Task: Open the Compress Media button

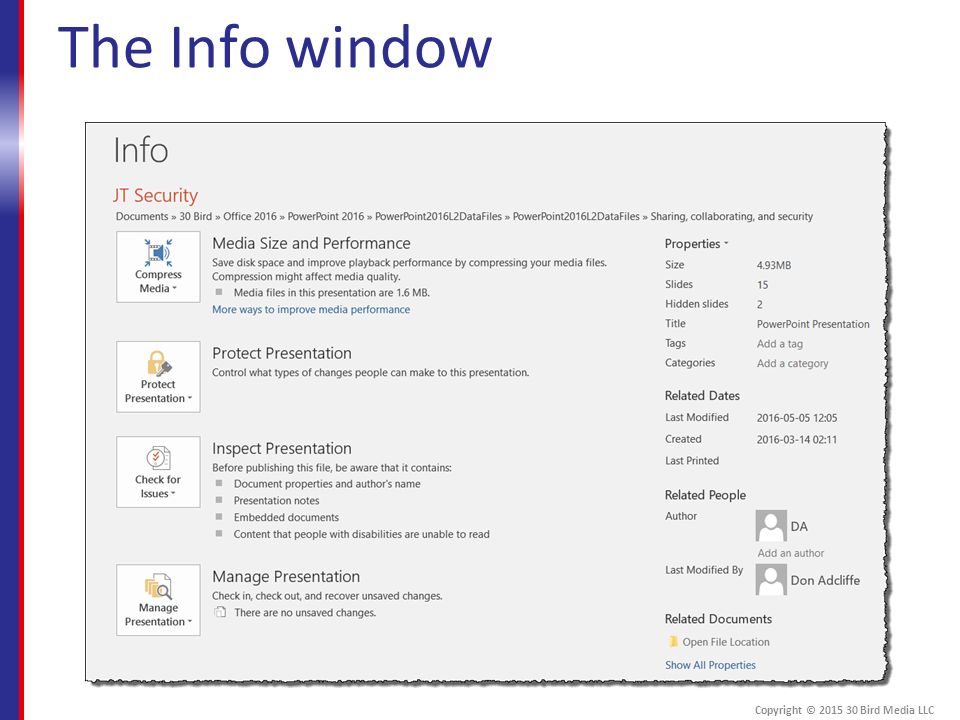Action: (x=158, y=267)
